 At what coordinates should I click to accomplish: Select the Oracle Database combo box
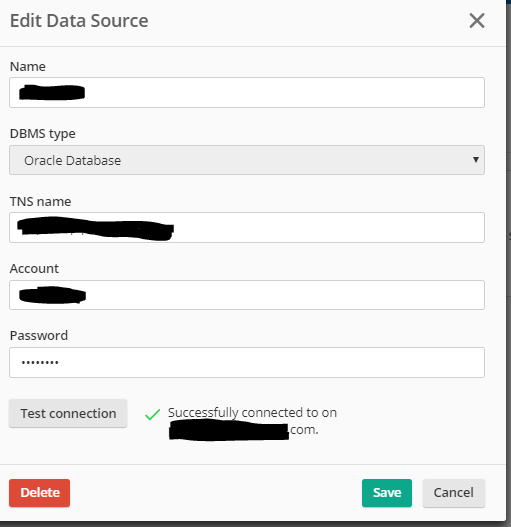[247, 160]
